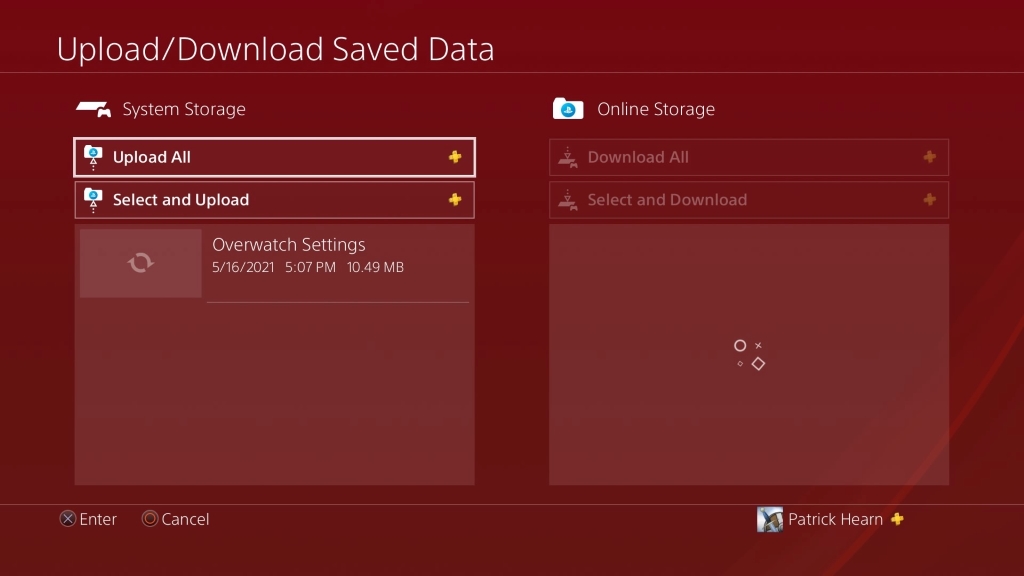Click the PS Plus icon beside Patrick Hearn
Image resolution: width=1024 pixels, height=576 pixels.
[897, 519]
